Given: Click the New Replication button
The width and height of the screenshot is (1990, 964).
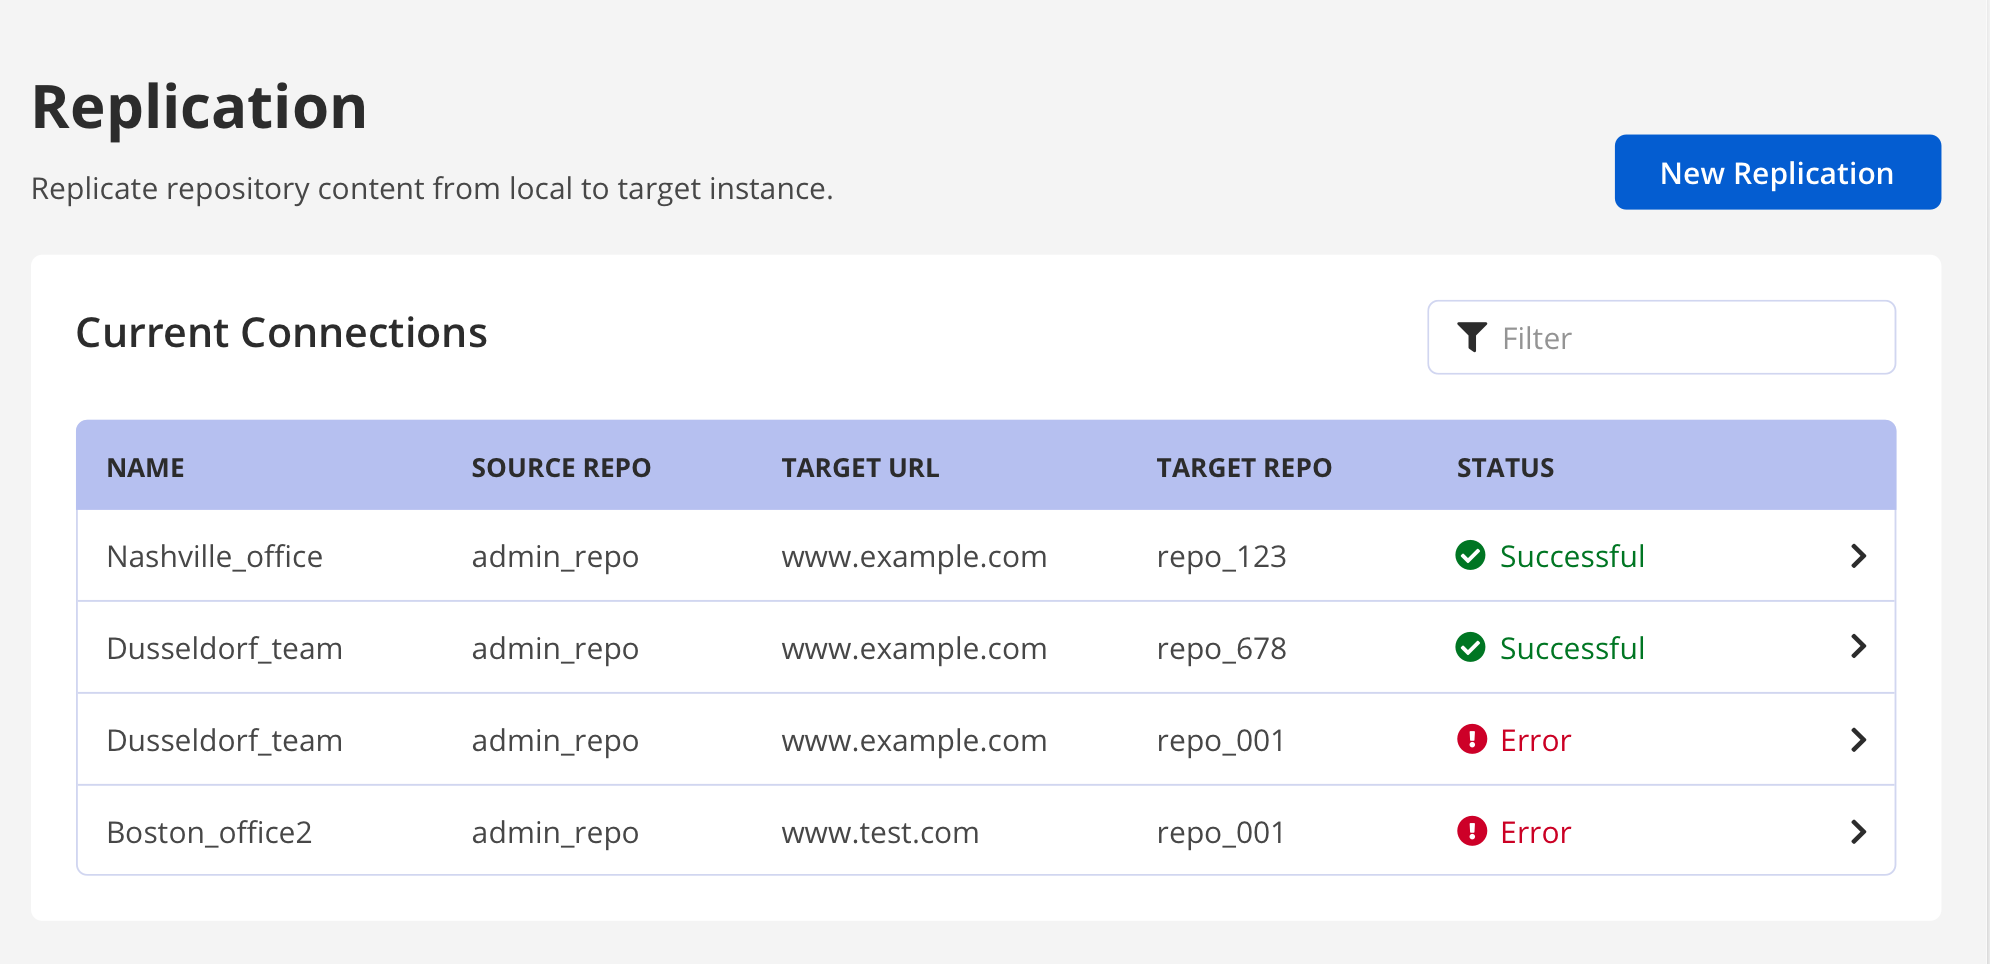Looking at the screenshot, I should tap(1777, 172).
